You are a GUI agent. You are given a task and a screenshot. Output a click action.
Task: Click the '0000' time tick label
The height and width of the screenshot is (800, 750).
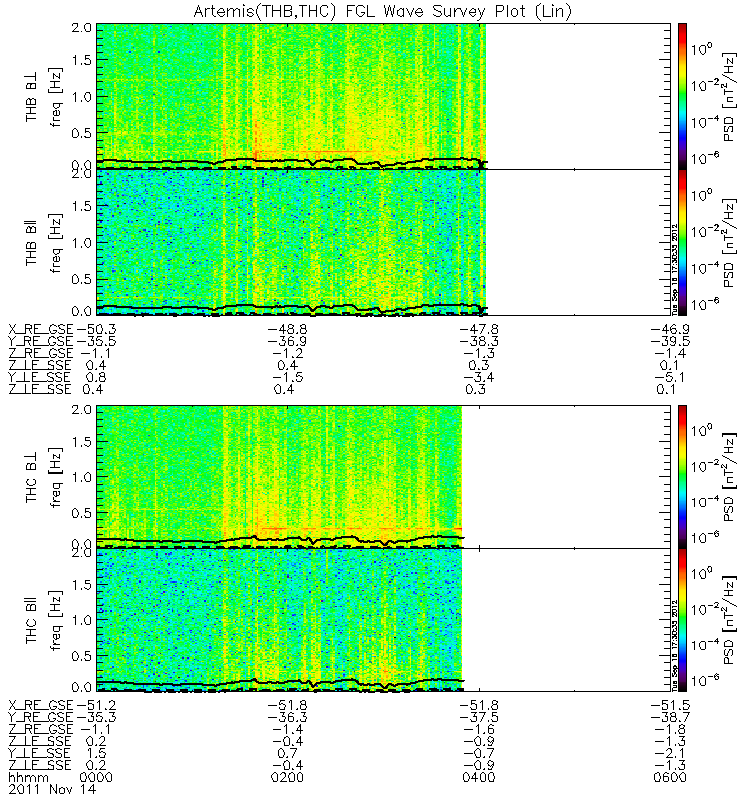(x=96, y=778)
